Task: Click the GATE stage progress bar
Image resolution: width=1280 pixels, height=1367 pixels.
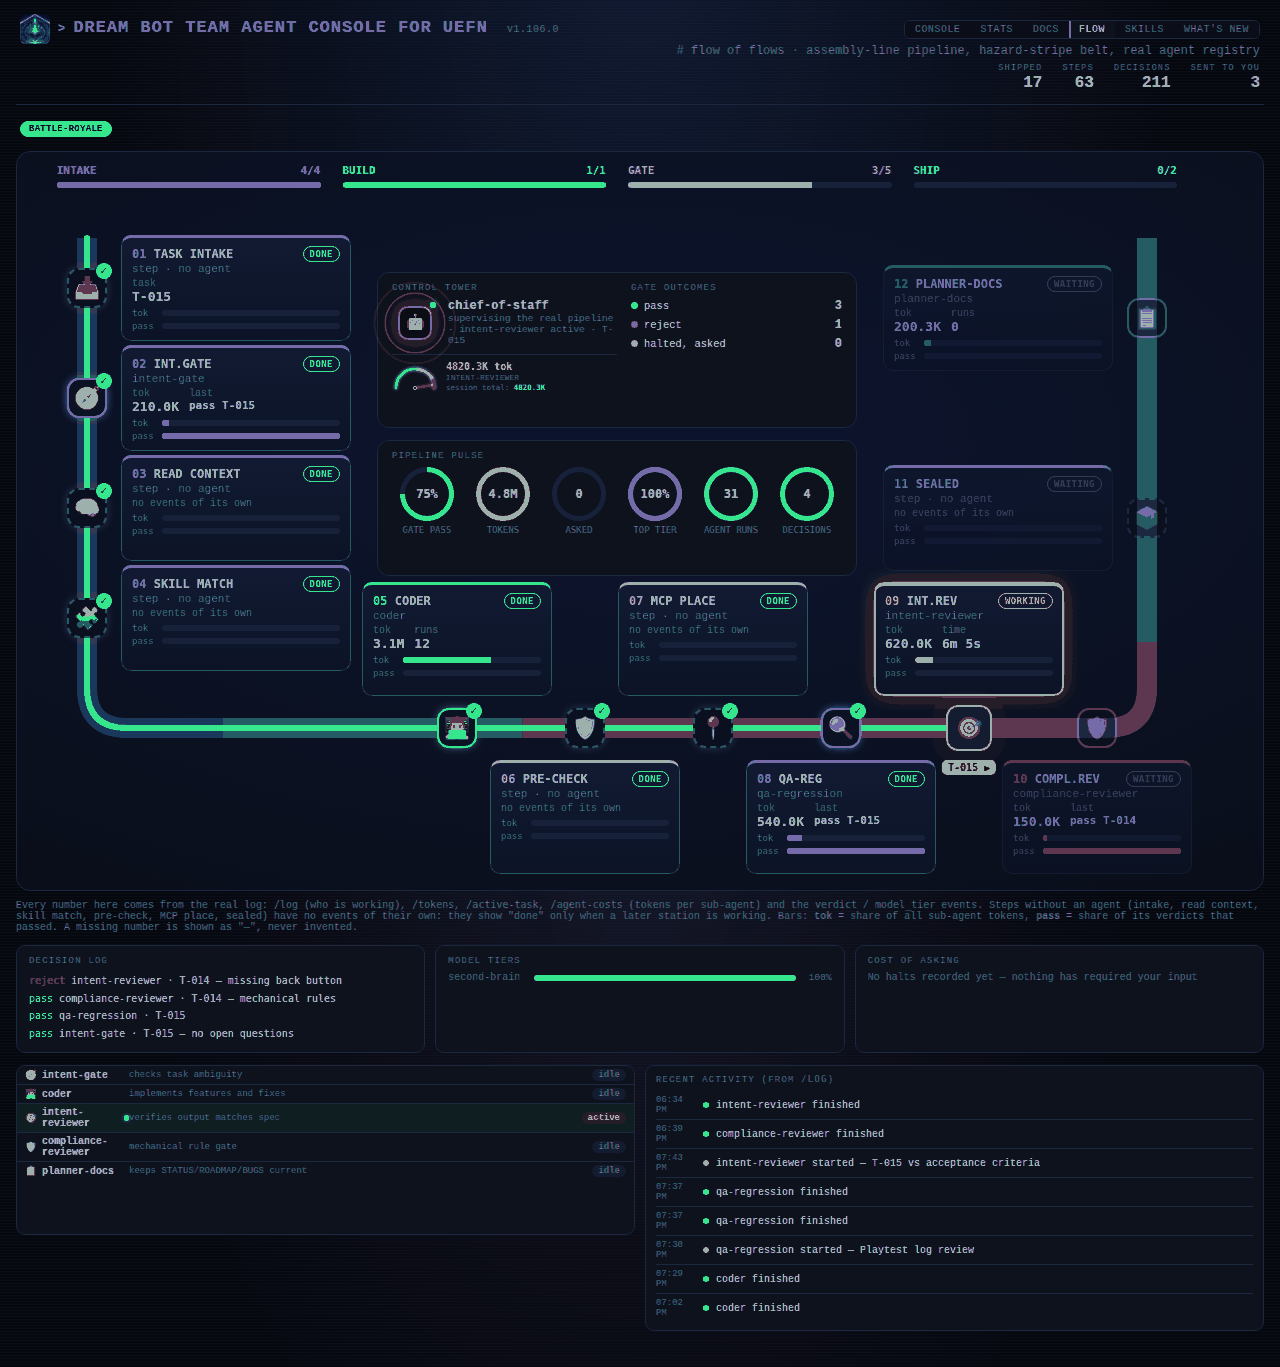Action: (x=759, y=185)
